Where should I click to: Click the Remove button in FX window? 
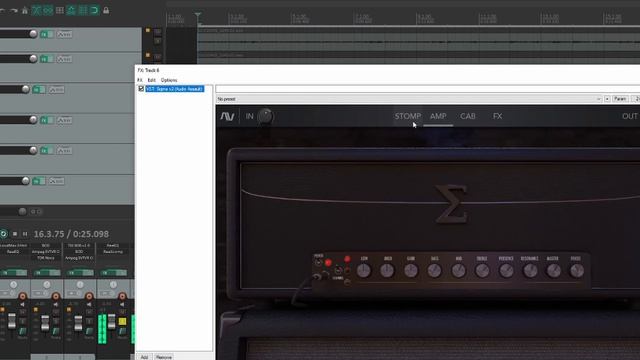(x=164, y=357)
